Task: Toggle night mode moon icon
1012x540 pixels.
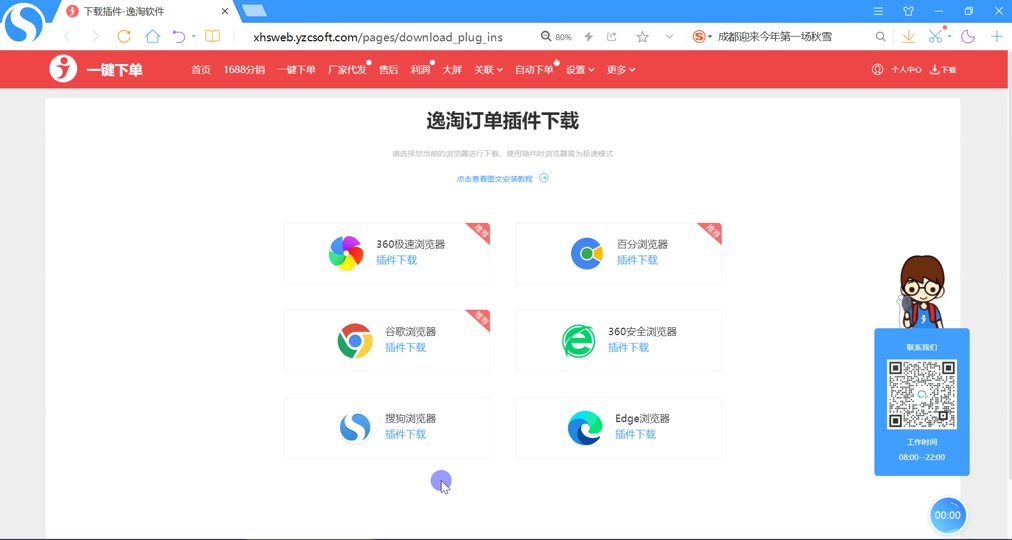Action: coord(967,37)
